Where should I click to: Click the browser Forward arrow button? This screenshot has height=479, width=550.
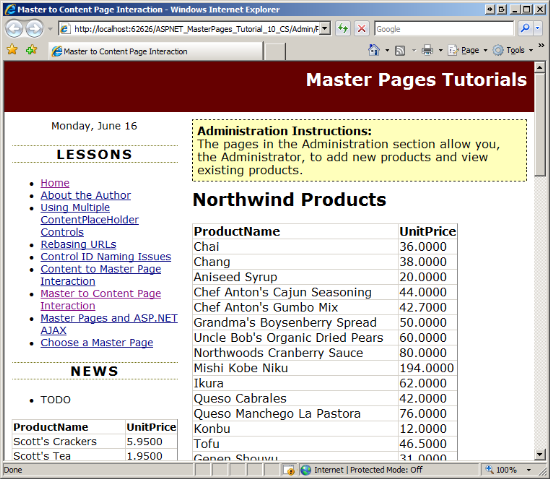pyautogui.click(x=34, y=29)
